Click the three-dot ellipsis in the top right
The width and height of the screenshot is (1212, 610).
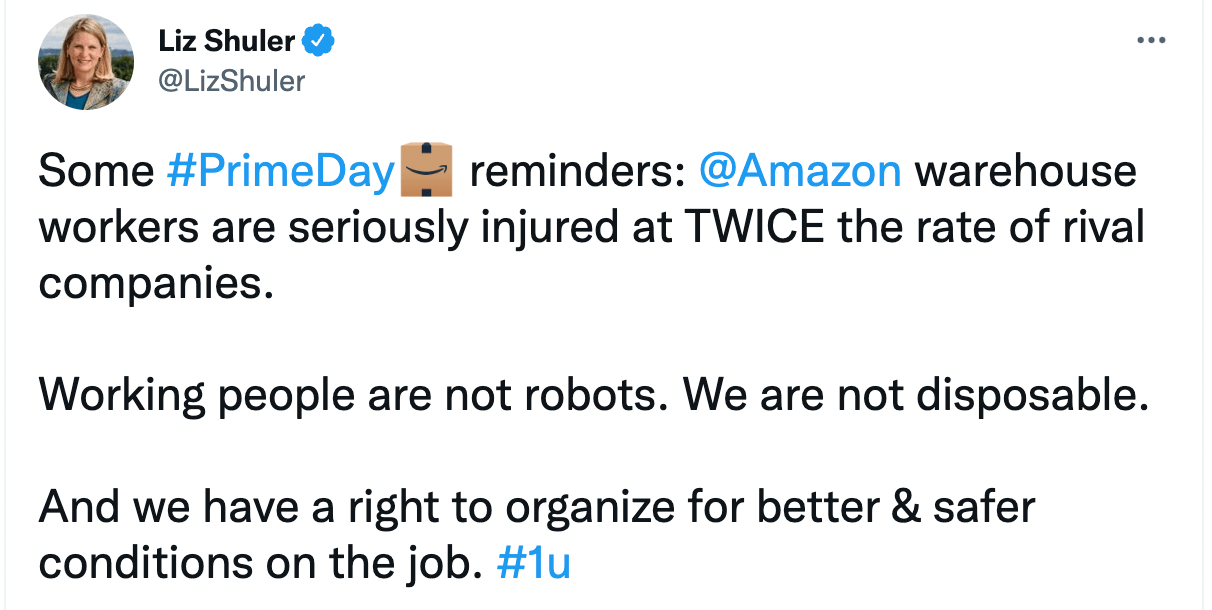pyautogui.click(x=1152, y=40)
